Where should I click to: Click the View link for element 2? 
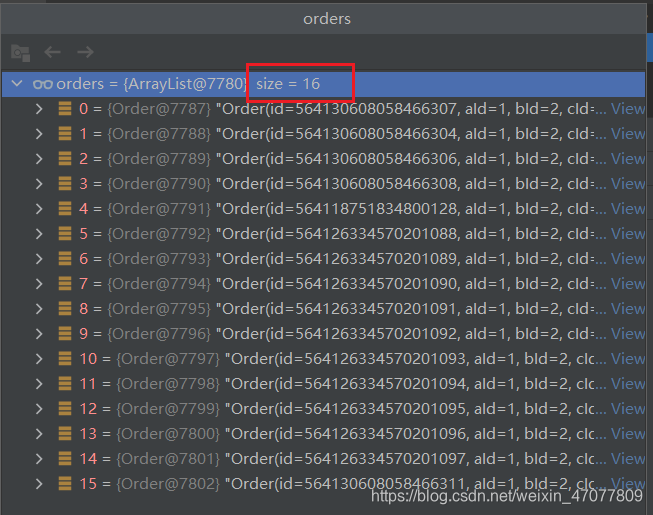click(x=628, y=159)
